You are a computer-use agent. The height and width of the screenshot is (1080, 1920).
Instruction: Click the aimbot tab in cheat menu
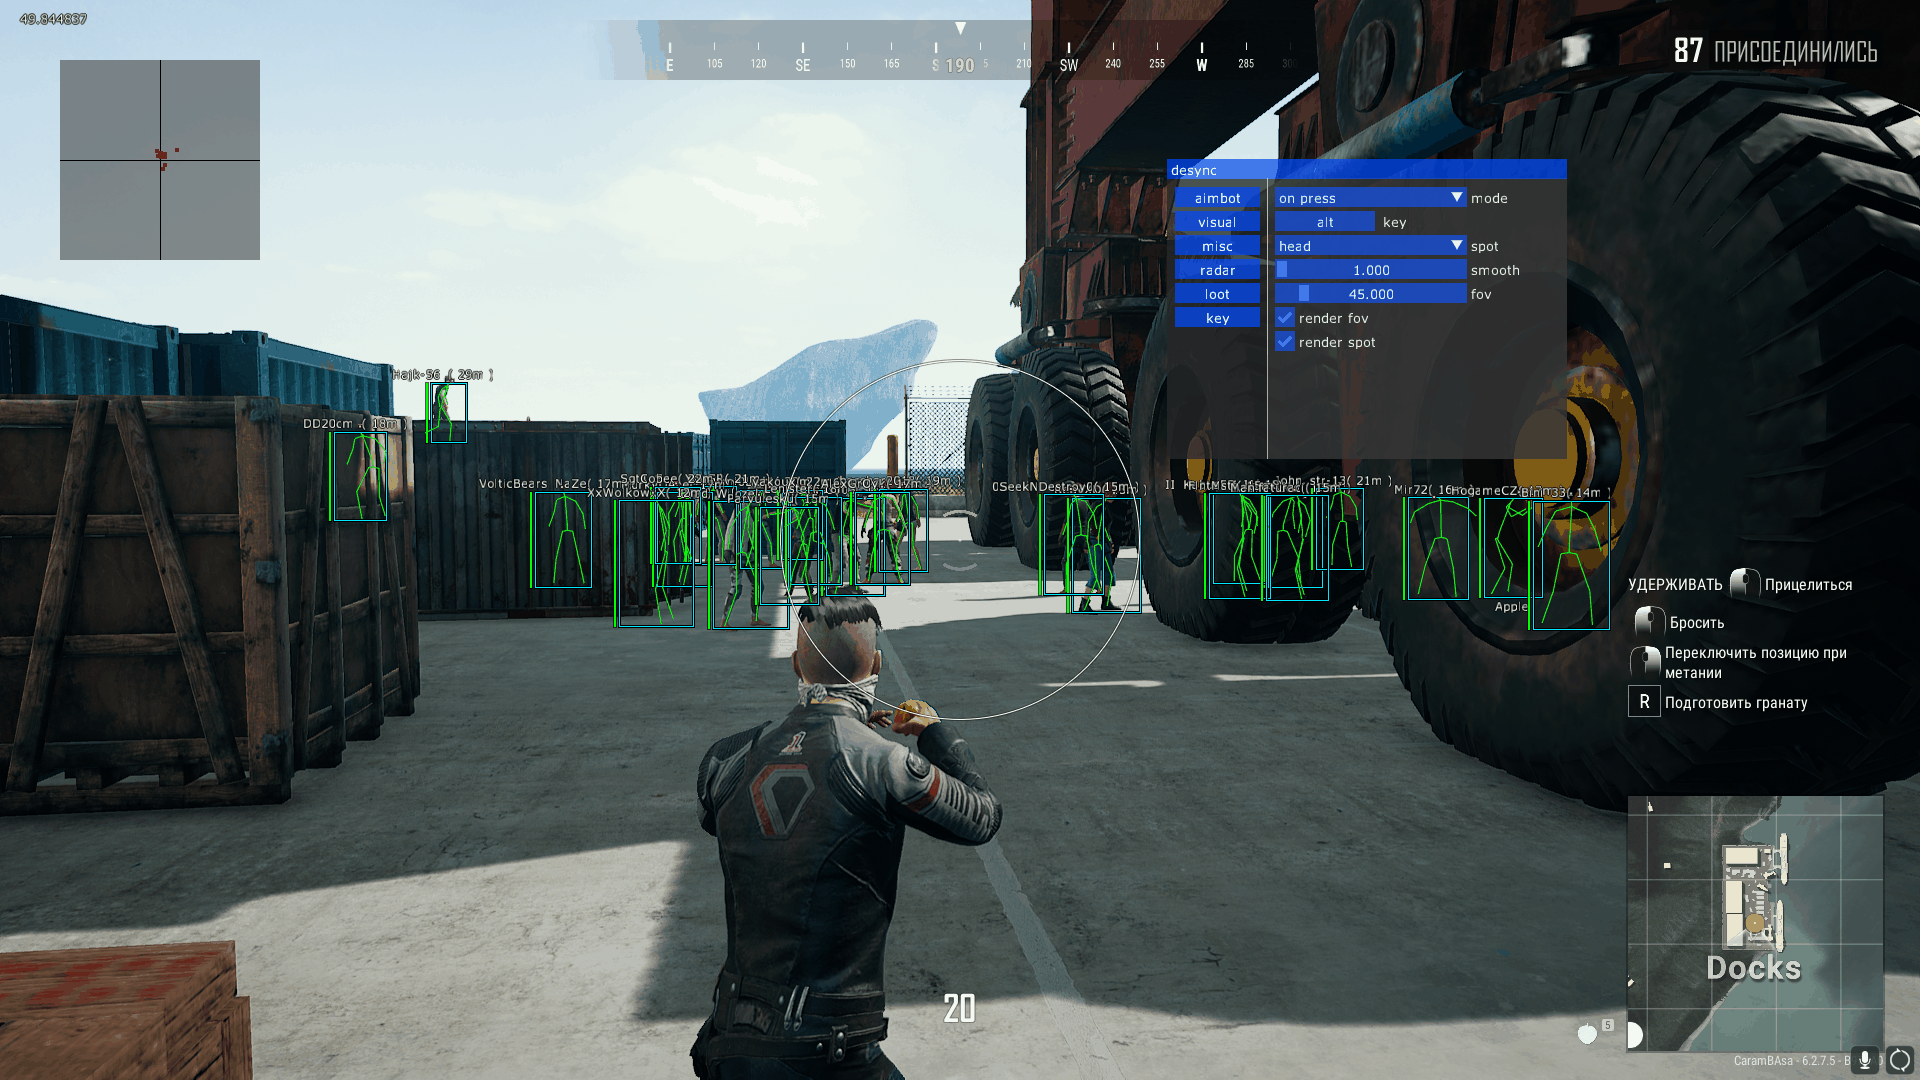coord(1215,196)
